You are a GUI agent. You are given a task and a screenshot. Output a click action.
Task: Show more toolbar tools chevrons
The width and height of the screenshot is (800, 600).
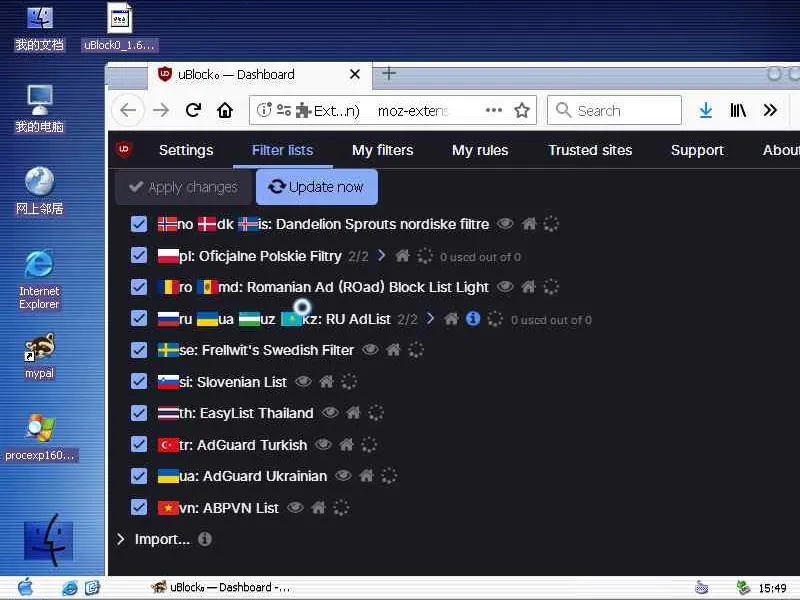[770, 110]
